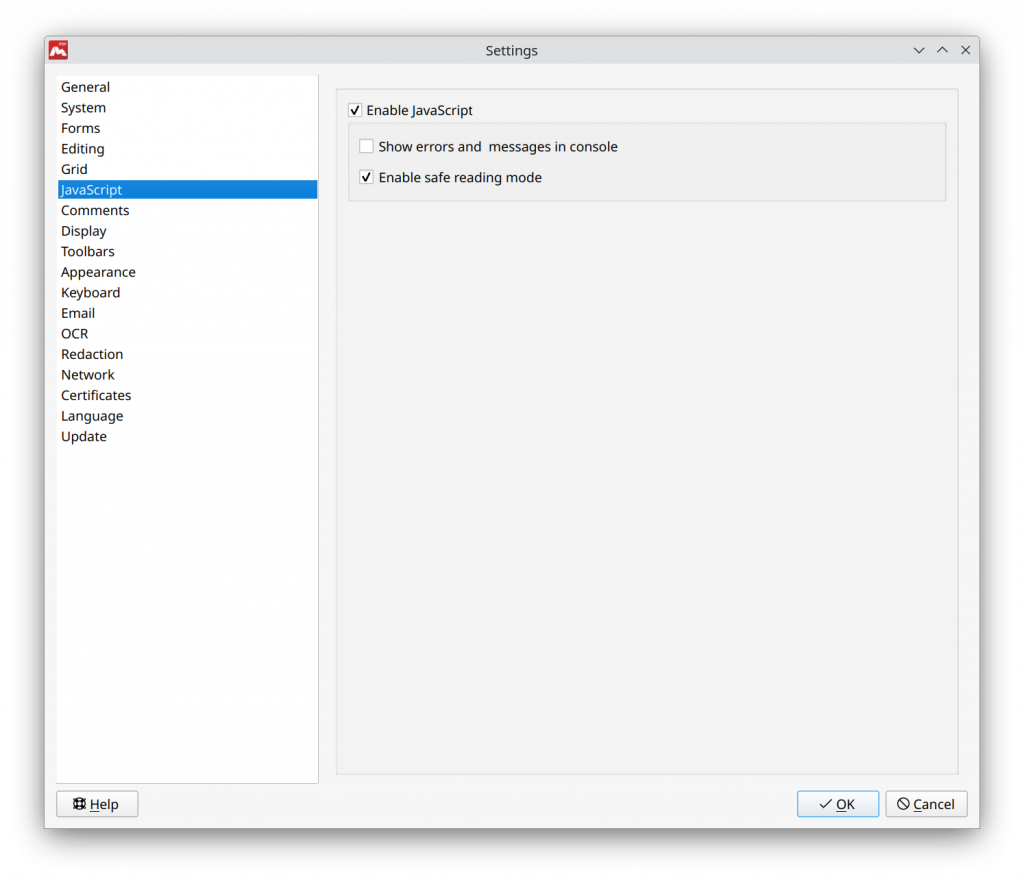The image size is (1024, 881).
Task: Enable showing errors and messages in console
Action: click(x=366, y=146)
